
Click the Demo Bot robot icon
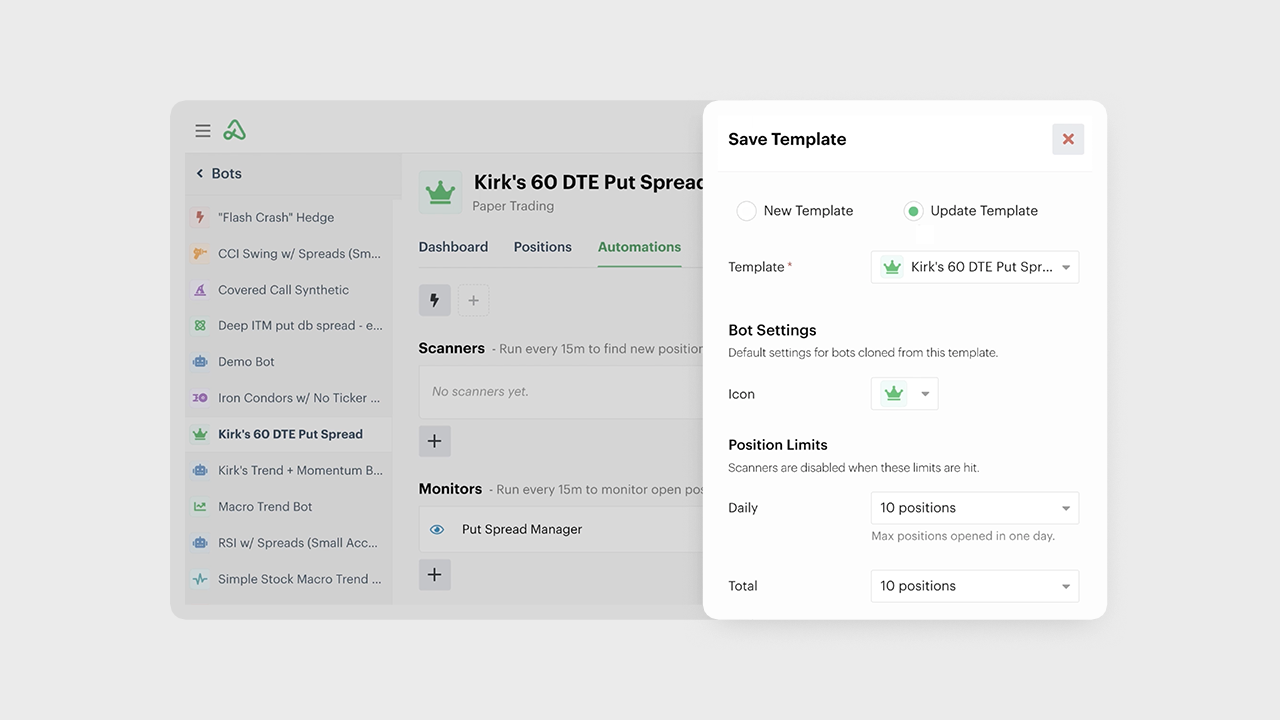pos(200,361)
